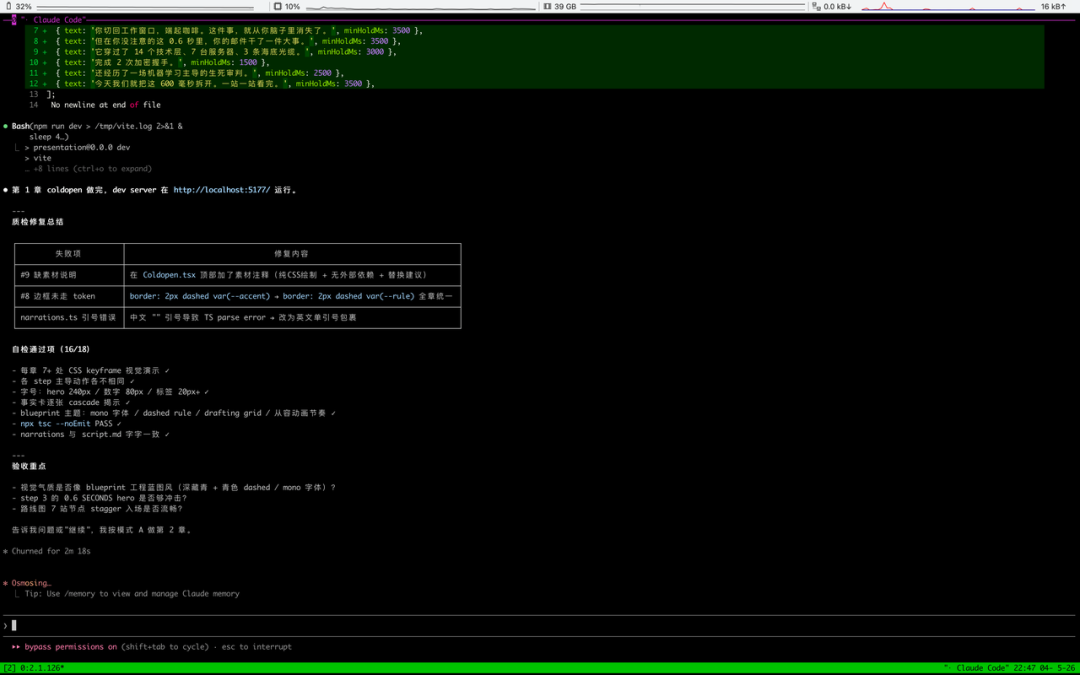
Task: Click the disk usage bar next to 39 GB
Action: click(692, 6)
